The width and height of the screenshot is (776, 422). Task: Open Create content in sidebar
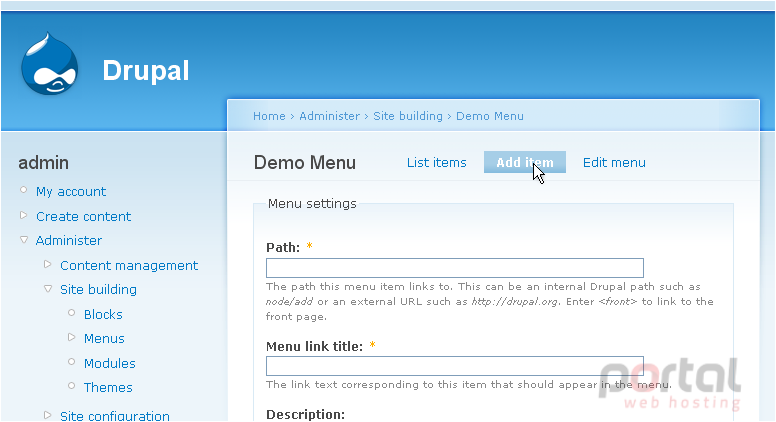pyautogui.click(x=84, y=217)
